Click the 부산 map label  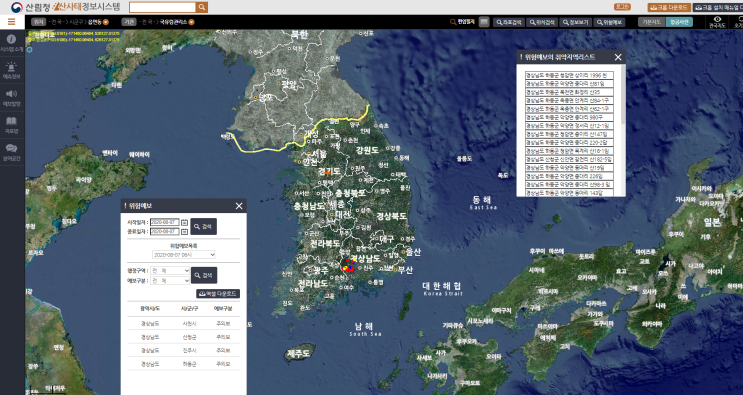(406, 270)
